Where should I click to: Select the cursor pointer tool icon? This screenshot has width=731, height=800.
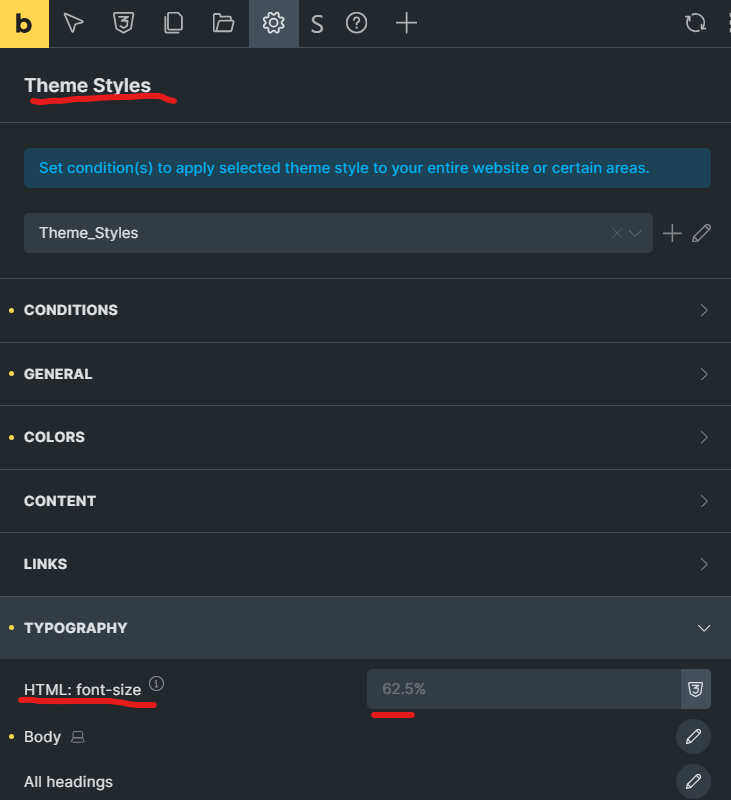[73, 23]
